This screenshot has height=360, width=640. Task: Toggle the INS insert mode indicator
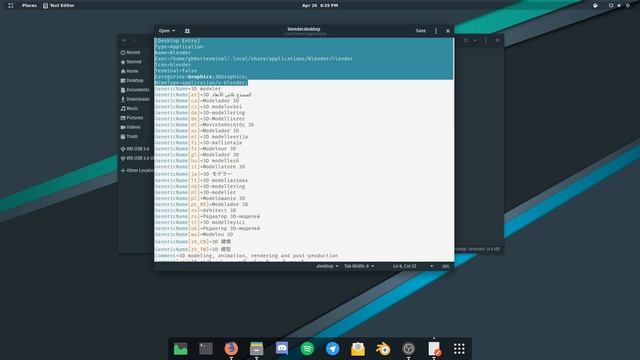click(445, 266)
